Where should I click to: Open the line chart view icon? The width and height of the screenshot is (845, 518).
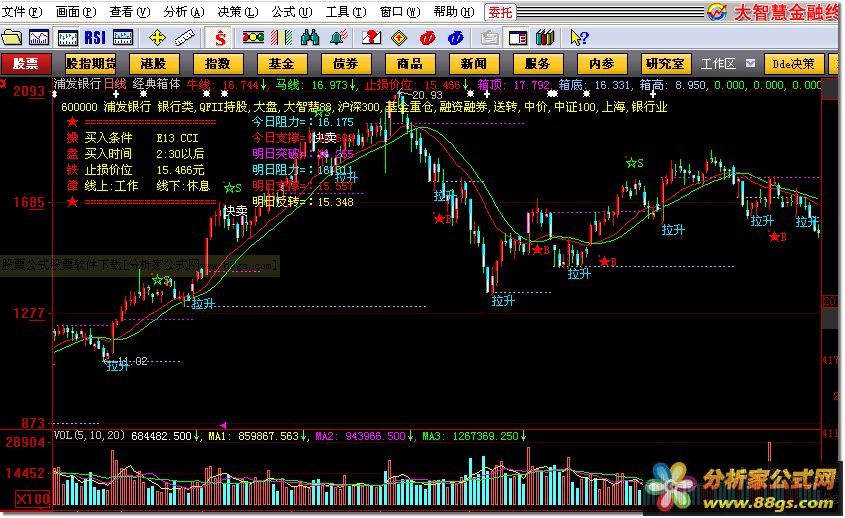[x=39, y=38]
